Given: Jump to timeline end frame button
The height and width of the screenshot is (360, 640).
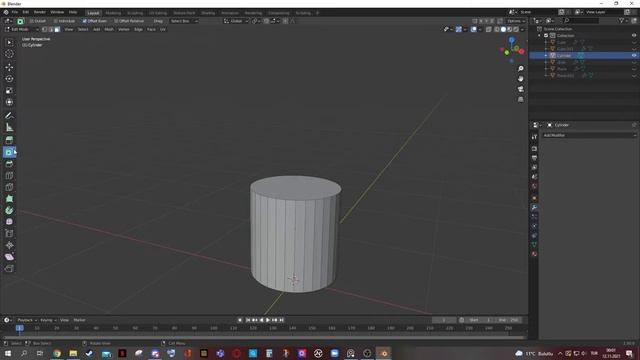Looking at the screenshot, I should tap(281, 320).
